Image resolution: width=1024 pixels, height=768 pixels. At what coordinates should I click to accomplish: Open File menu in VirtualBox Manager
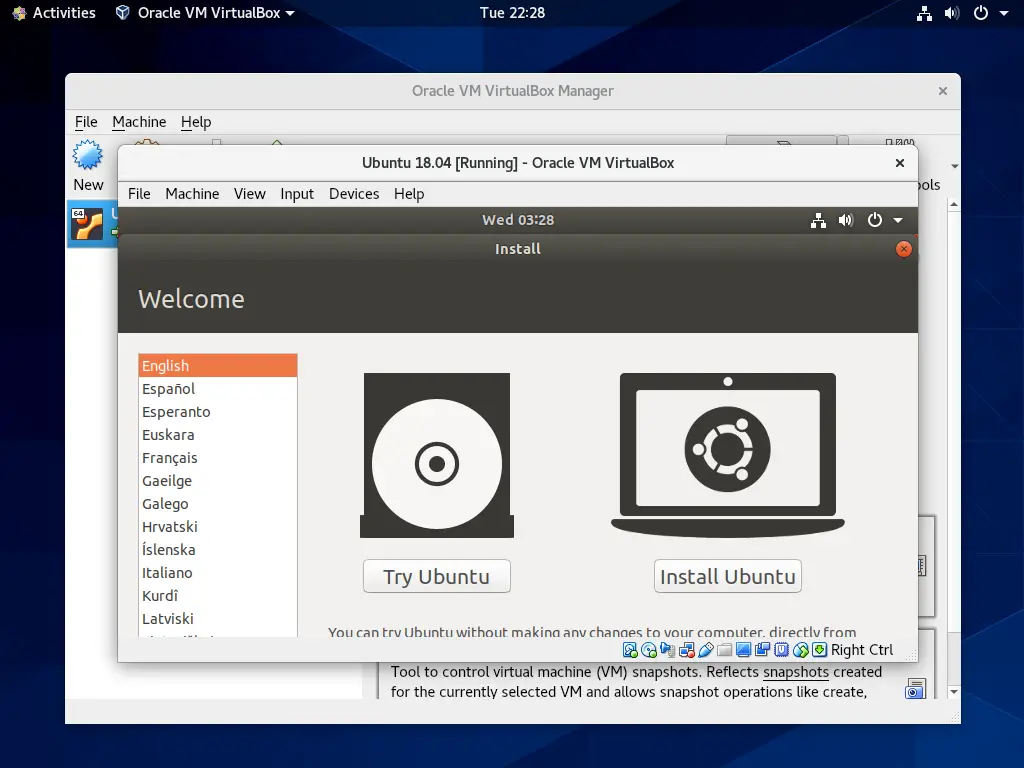(x=86, y=122)
